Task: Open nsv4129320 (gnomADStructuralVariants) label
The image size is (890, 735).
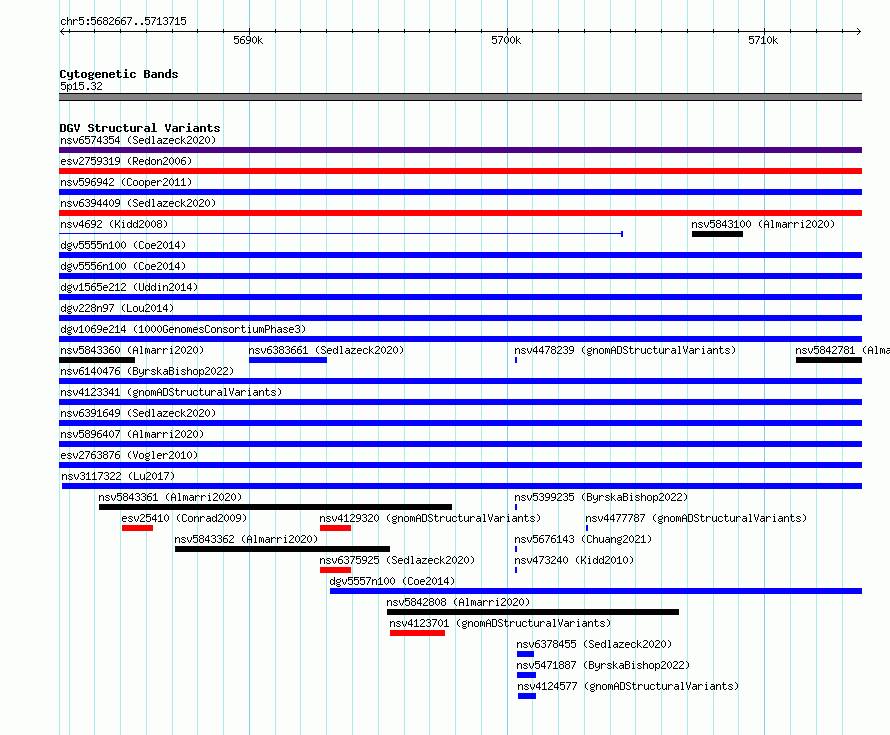Action: pyautogui.click(x=430, y=518)
